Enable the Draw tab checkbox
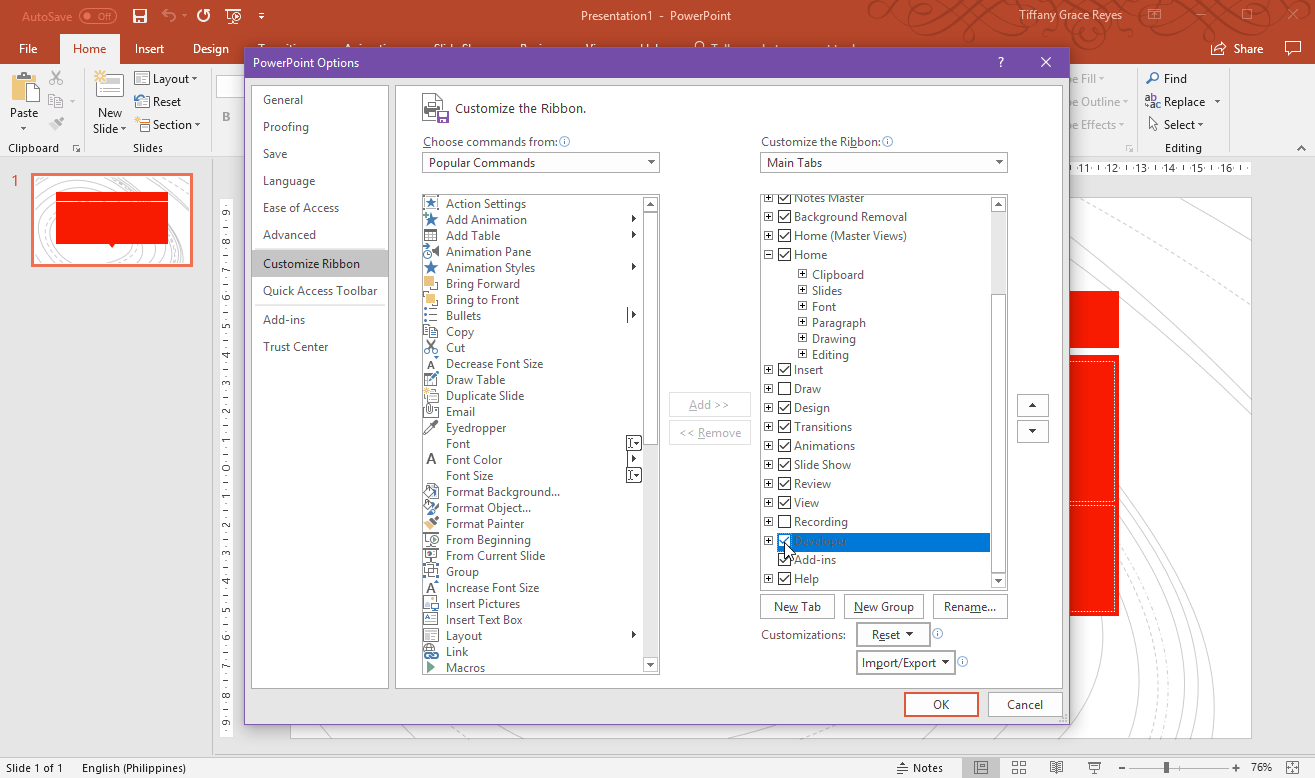The height and width of the screenshot is (778, 1315). 785,389
